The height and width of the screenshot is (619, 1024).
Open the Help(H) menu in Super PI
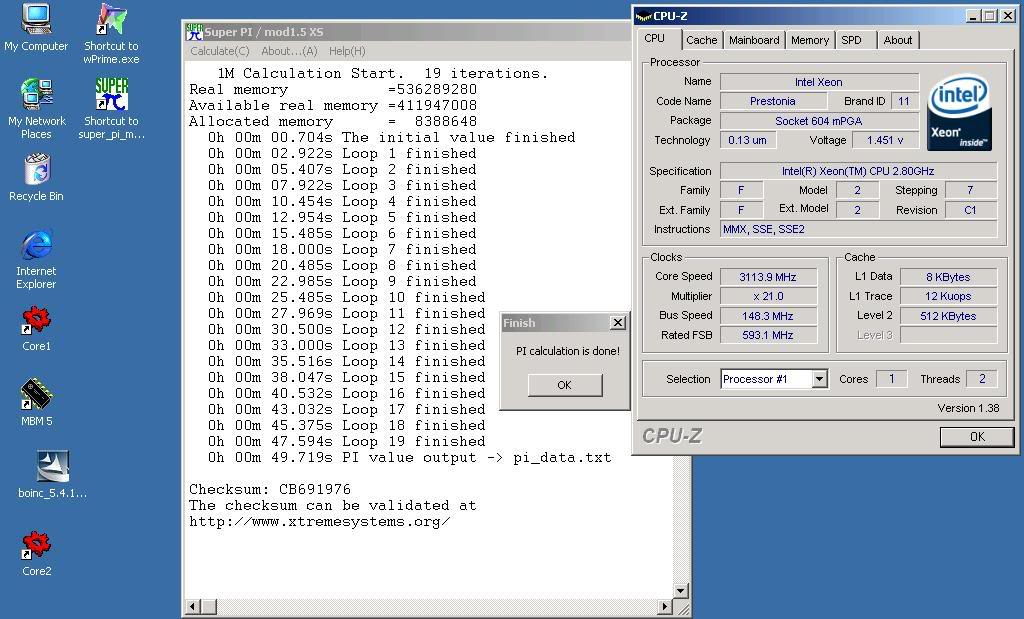point(347,51)
